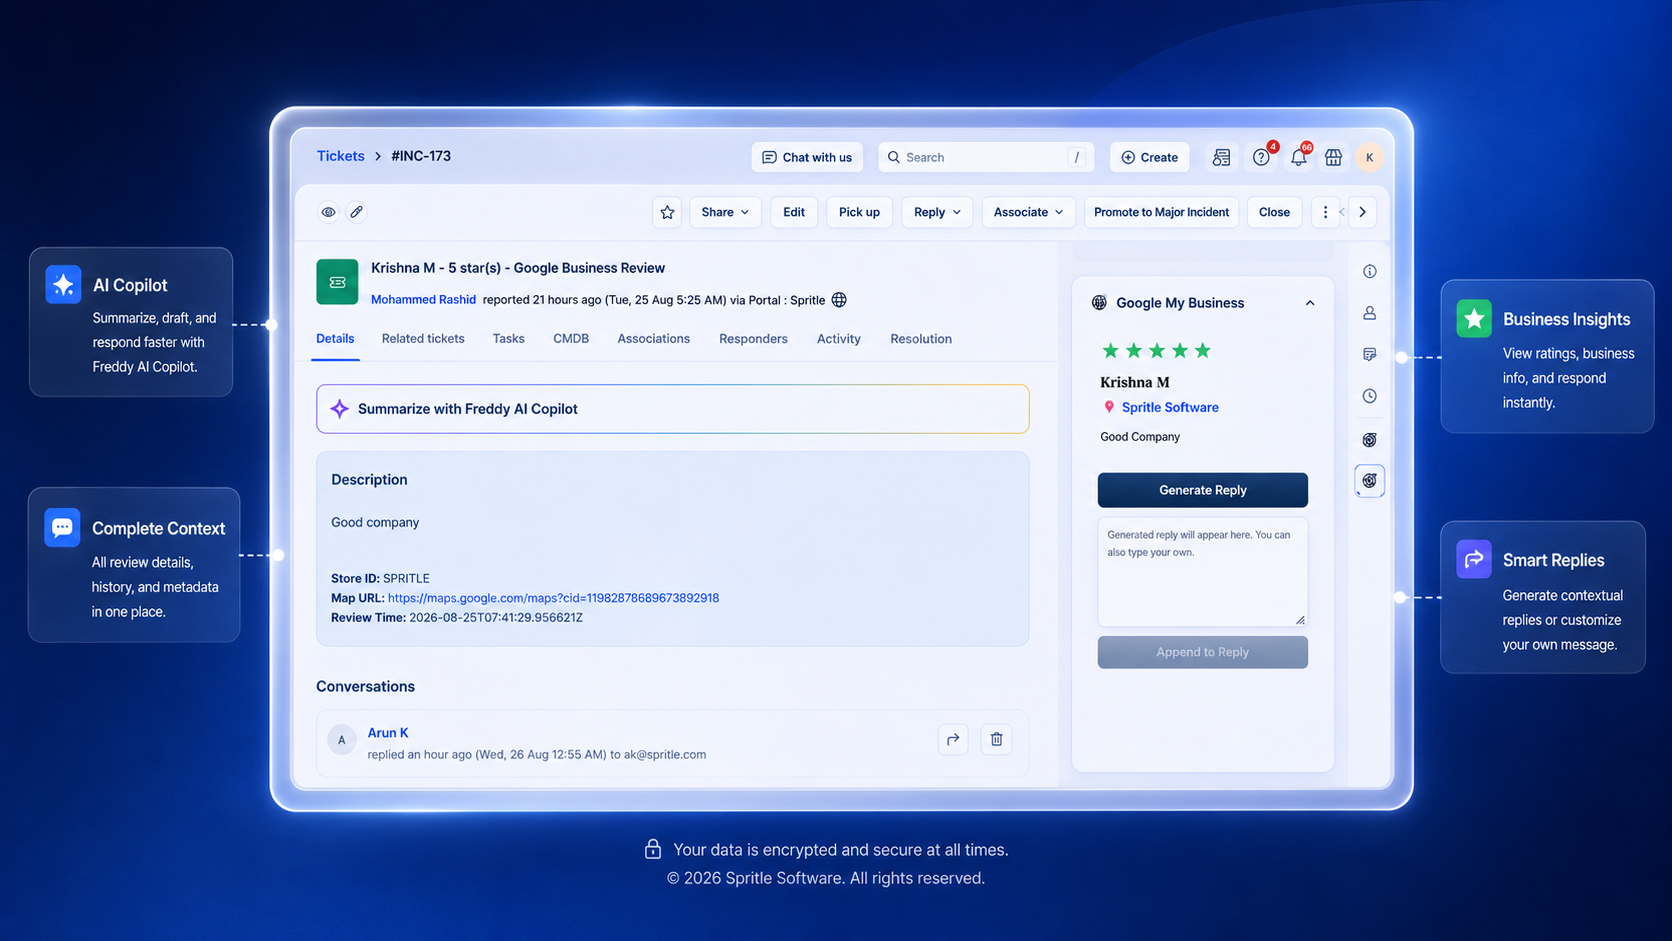
Task: Open the Share dropdown
Action: point(725,212)
